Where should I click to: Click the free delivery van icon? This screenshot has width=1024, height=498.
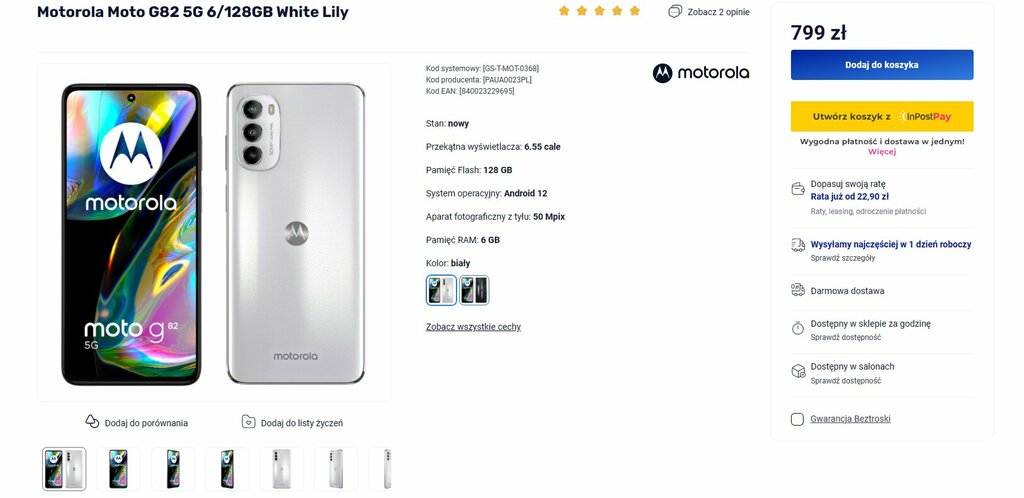[797, 290]
